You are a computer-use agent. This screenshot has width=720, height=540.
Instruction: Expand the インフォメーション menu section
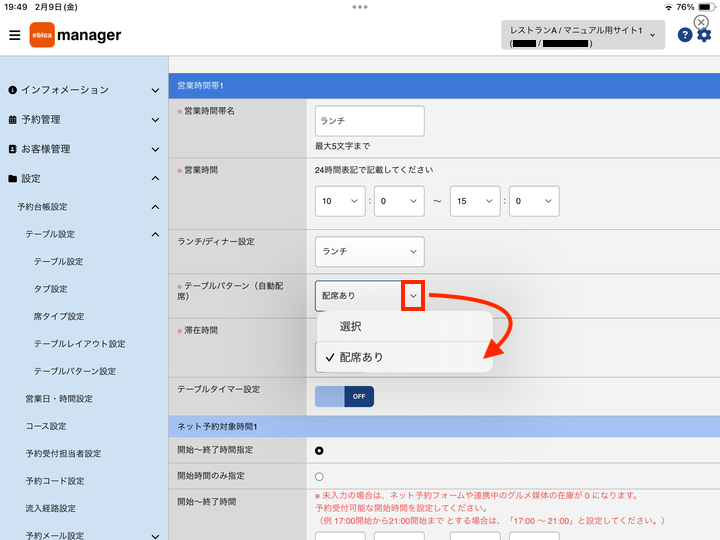coord(84,90)
